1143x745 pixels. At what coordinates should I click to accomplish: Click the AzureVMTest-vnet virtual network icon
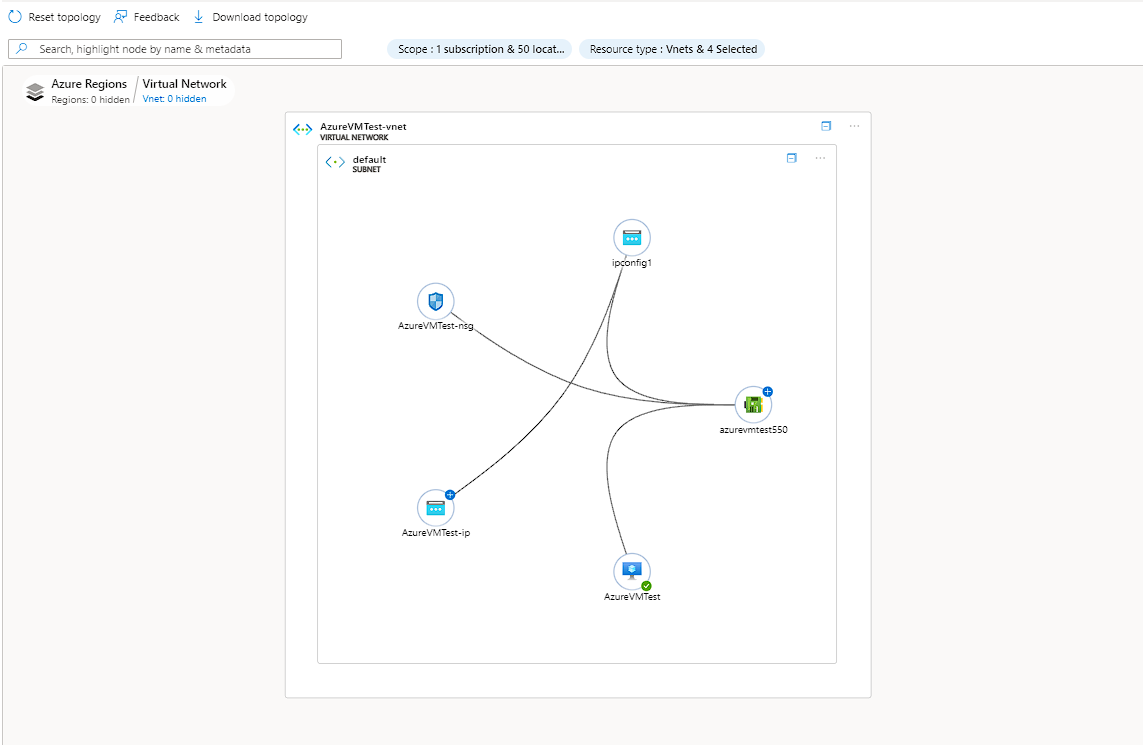click(302, 129)
